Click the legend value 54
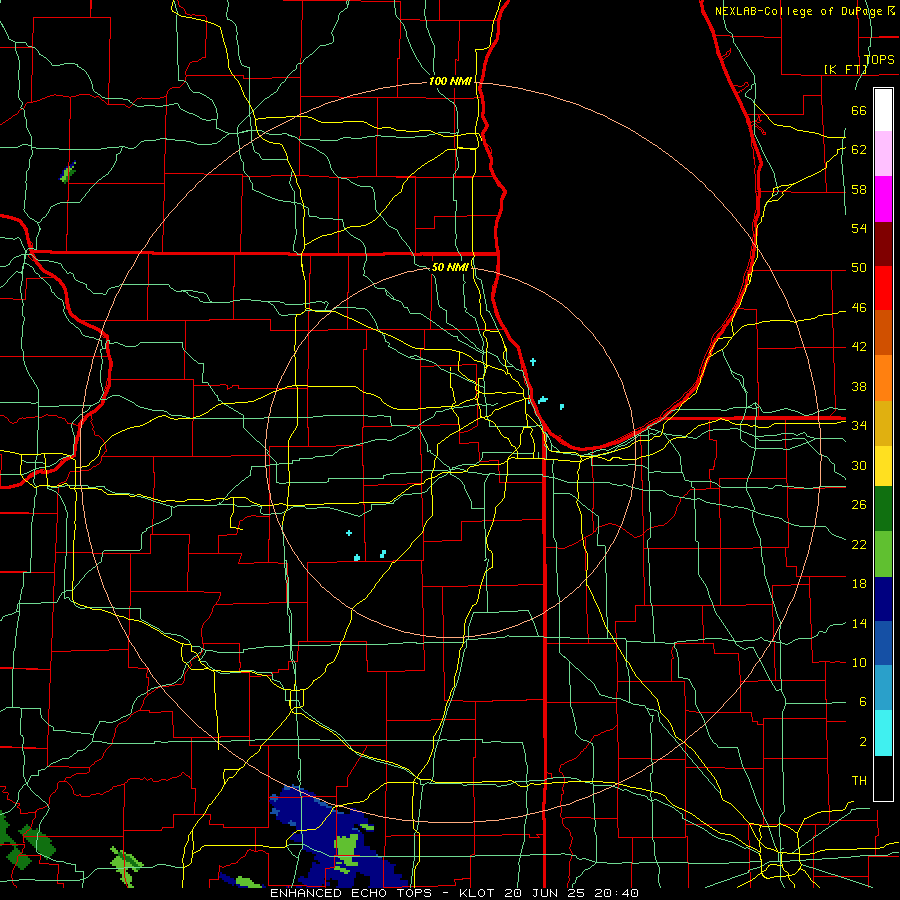 click(x=859, y=228)
